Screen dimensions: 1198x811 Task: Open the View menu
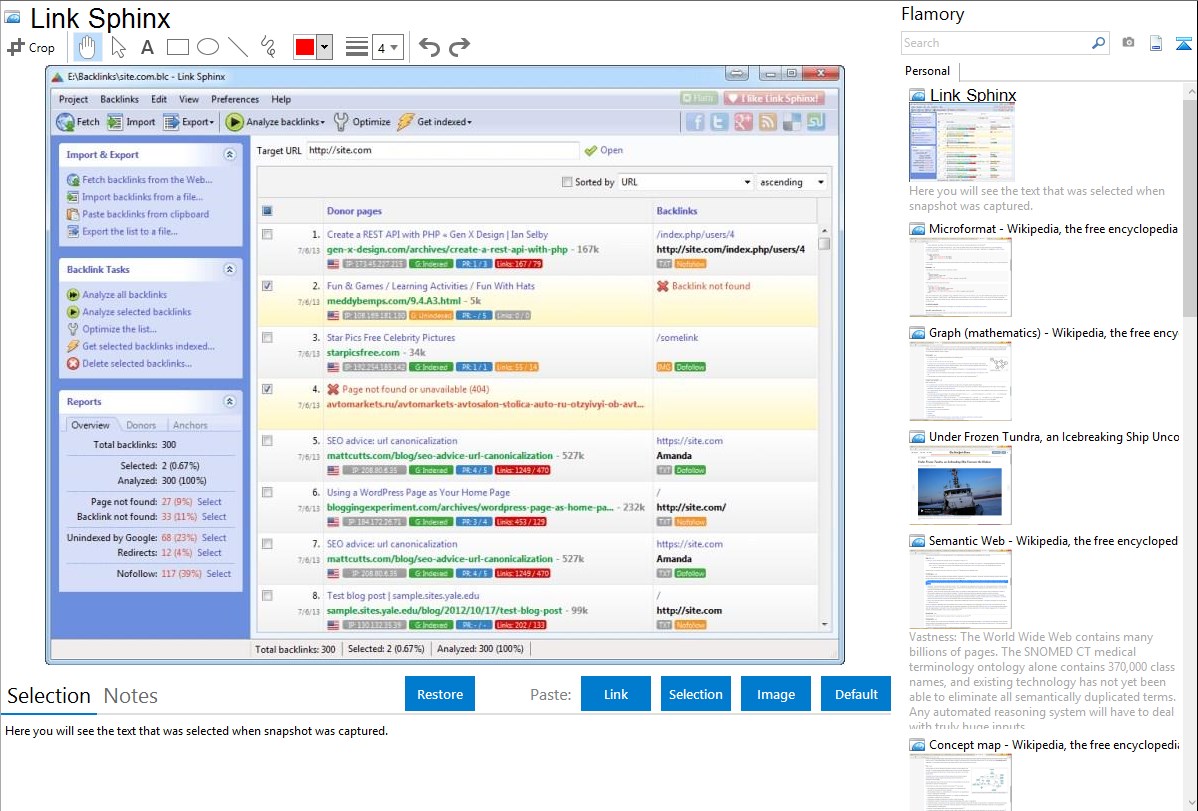(189, 99)
